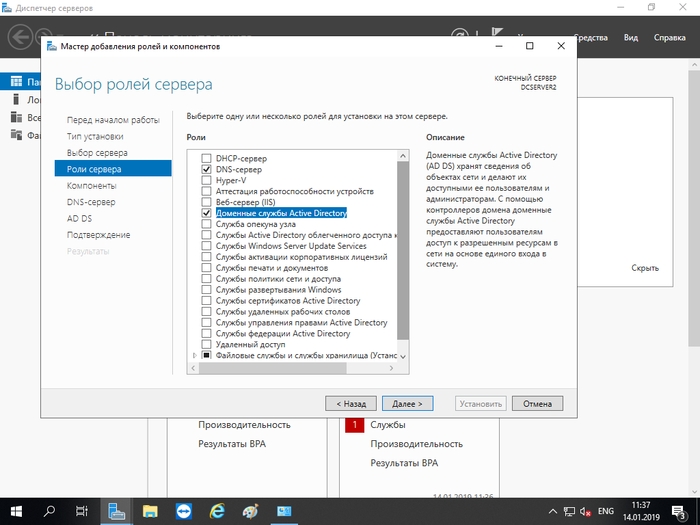
Task: Click the muted volume tray icon
Action: 585,511
